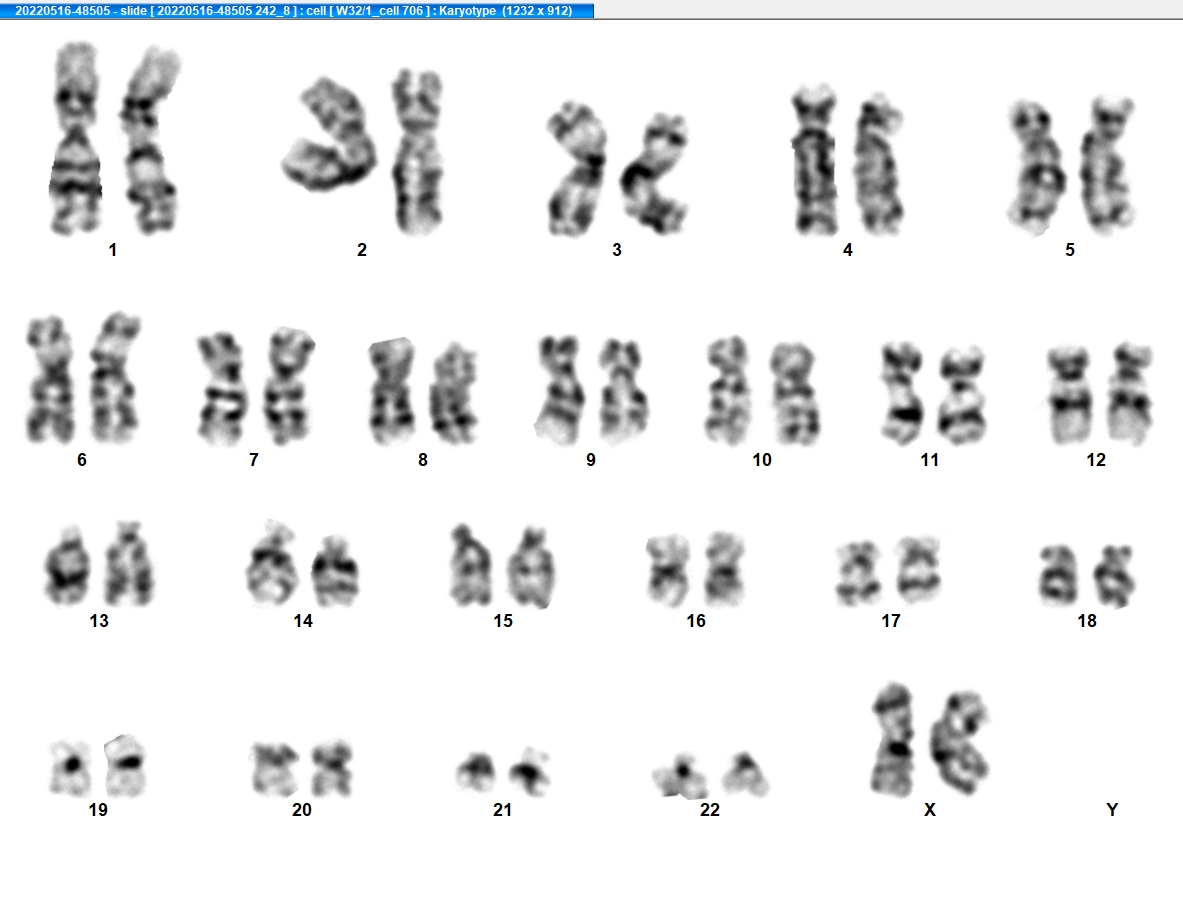
Task: Click the left chromosome of pair 8
Action: [x=392, y=391]
